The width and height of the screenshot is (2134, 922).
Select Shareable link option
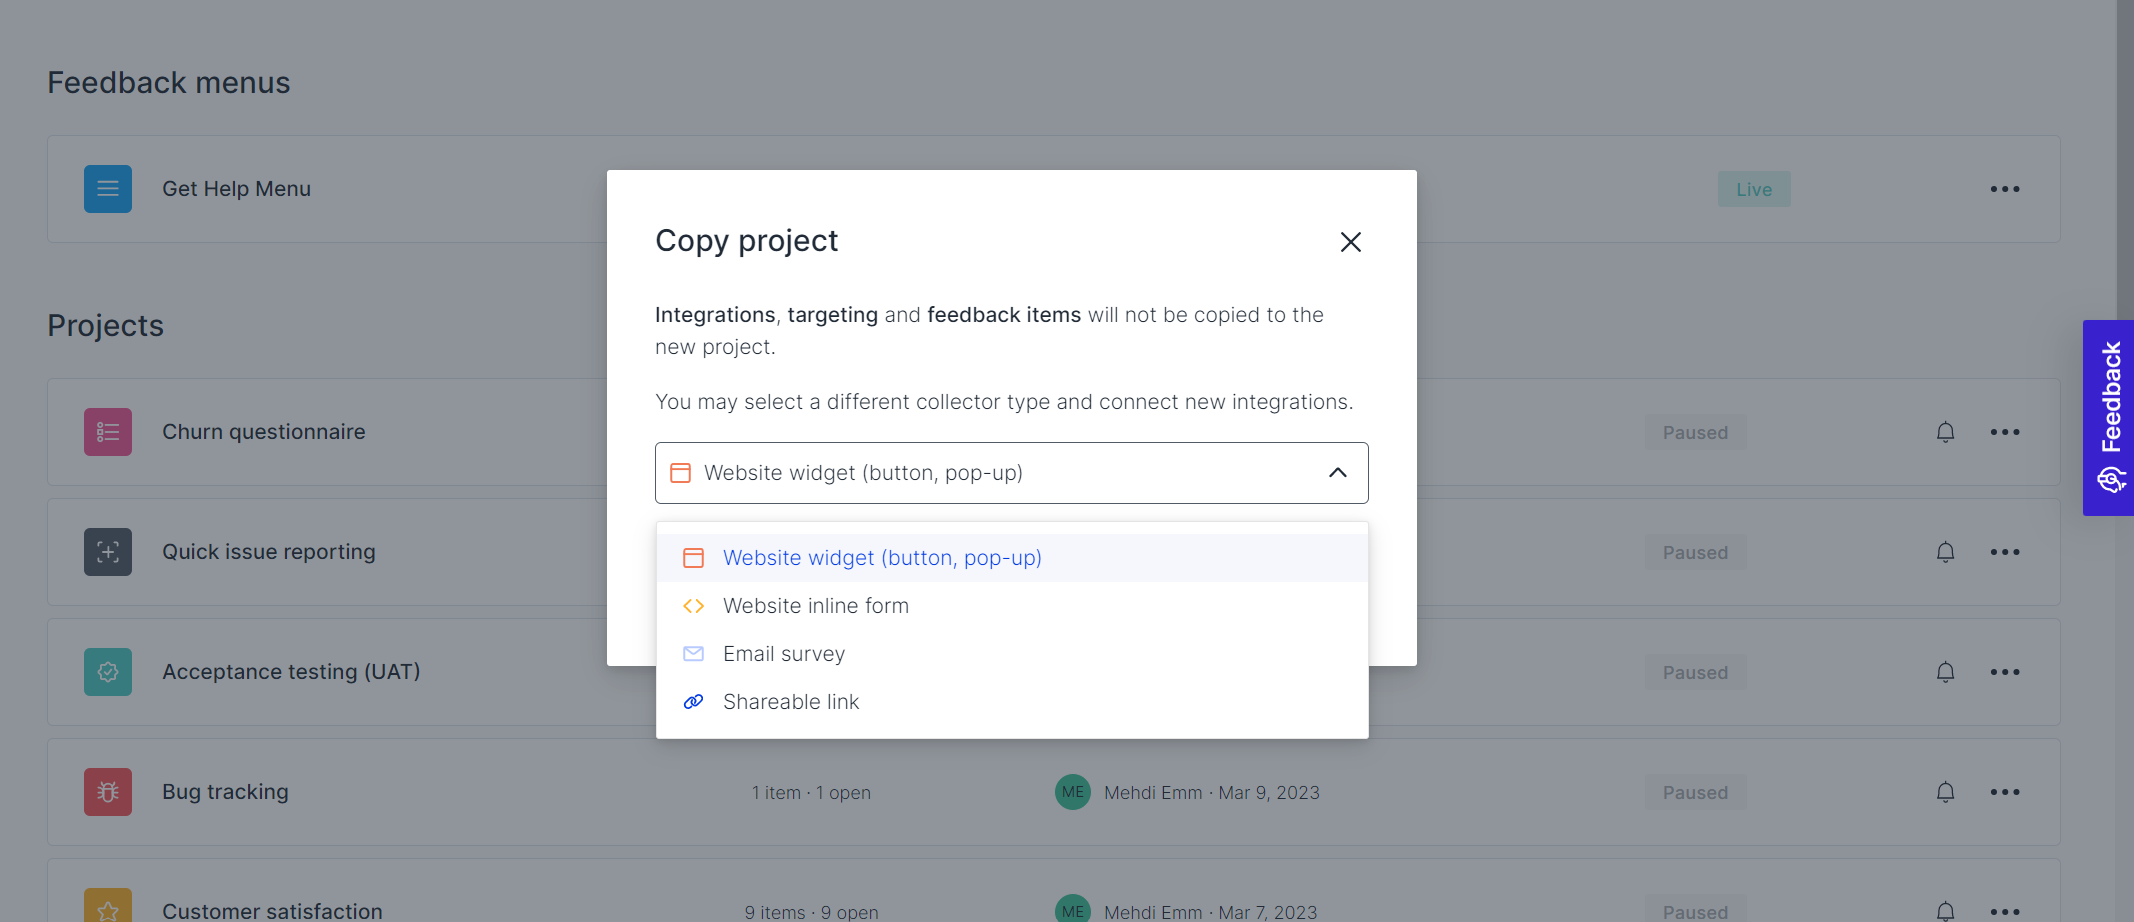[1012, 702]
